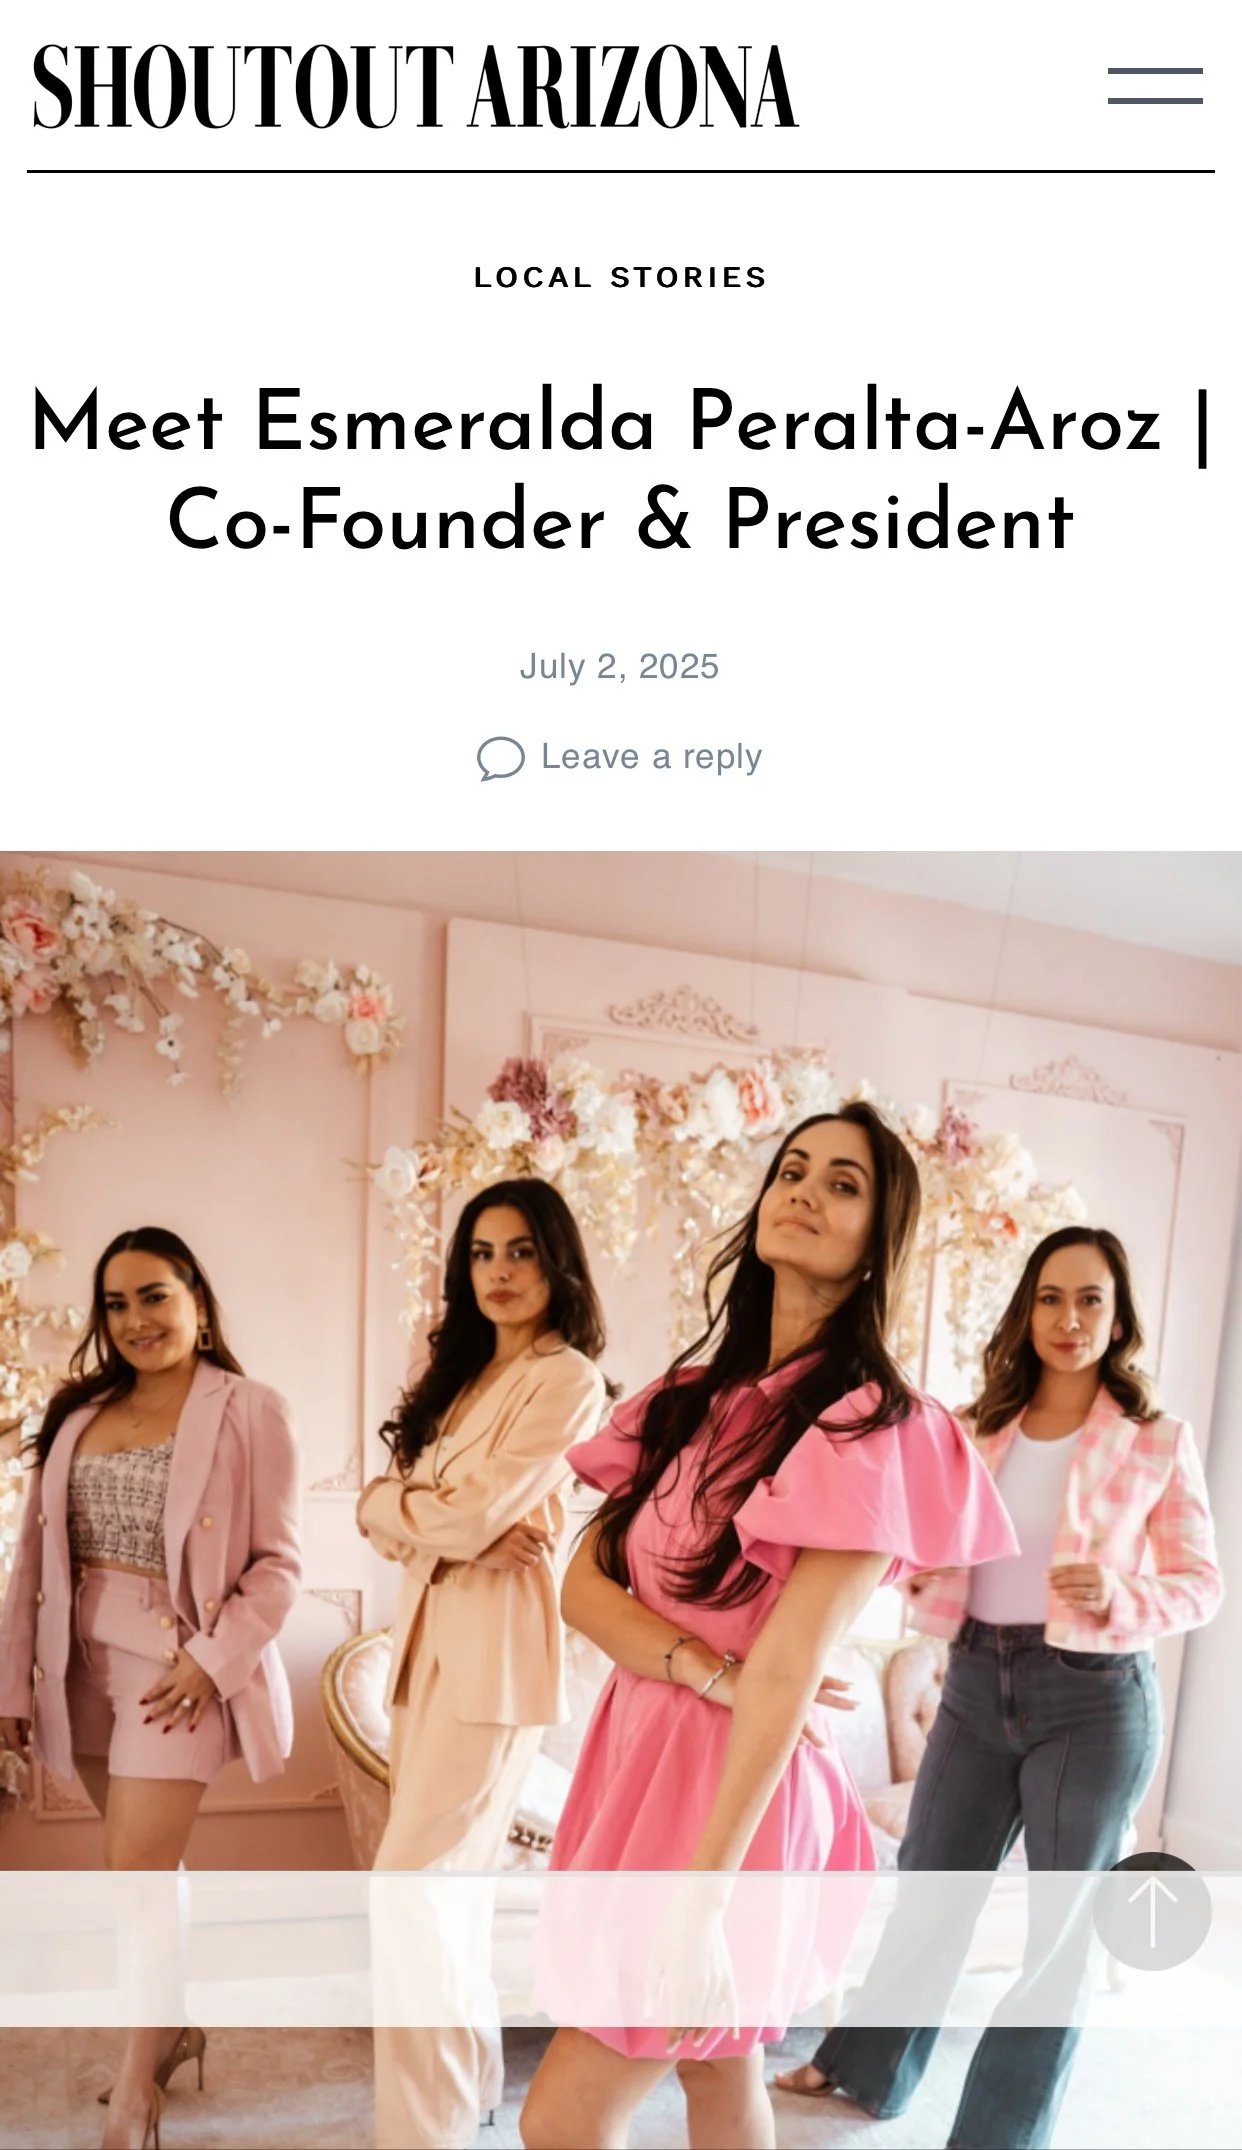The width and height of the screenshot is (1242, 2150).
Task: Click the word reply in comment link
Action: pos(722,759)
